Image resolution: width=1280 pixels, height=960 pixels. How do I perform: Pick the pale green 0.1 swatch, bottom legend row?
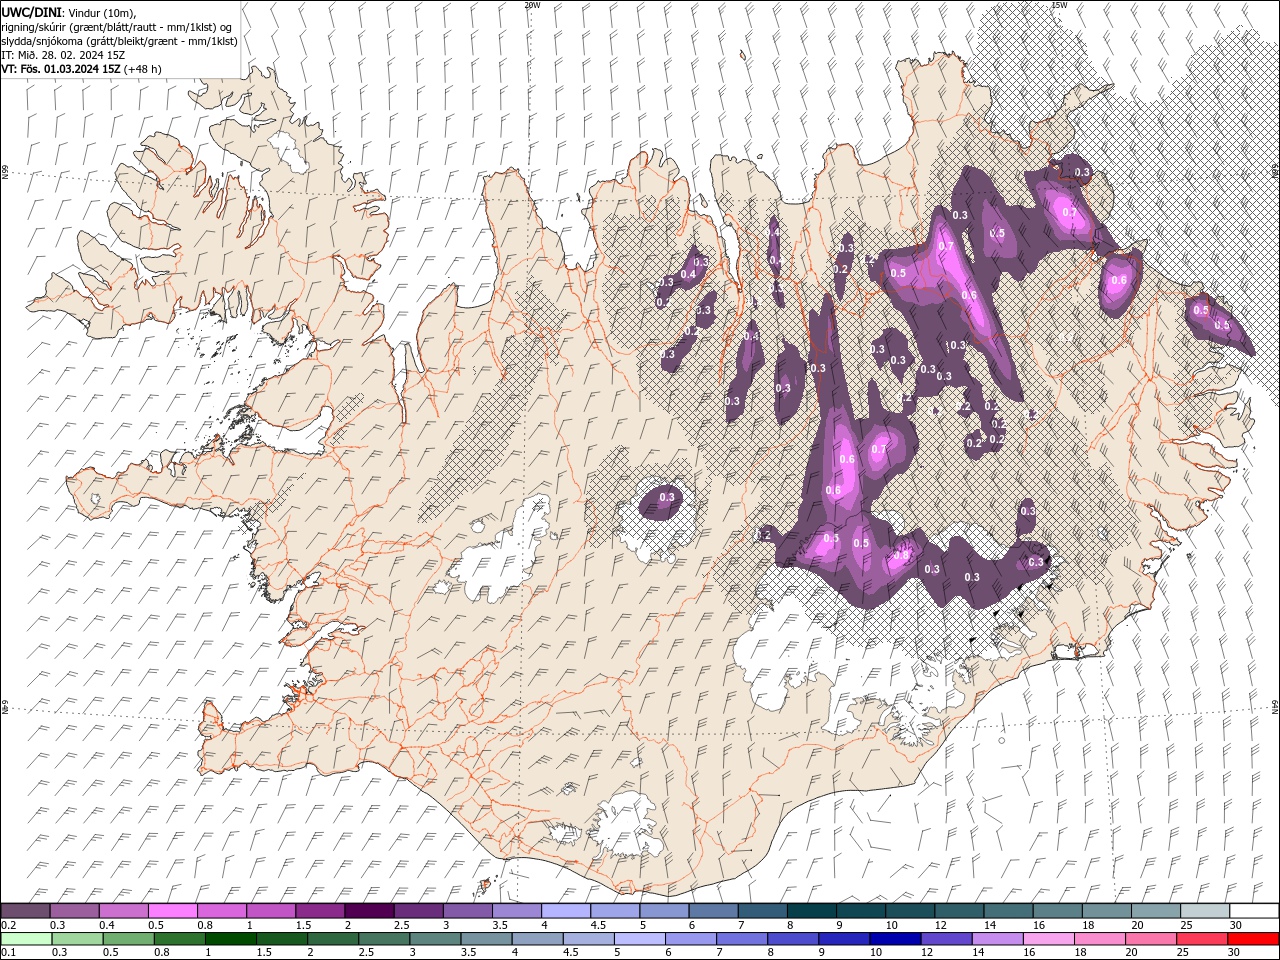[26, 939]
